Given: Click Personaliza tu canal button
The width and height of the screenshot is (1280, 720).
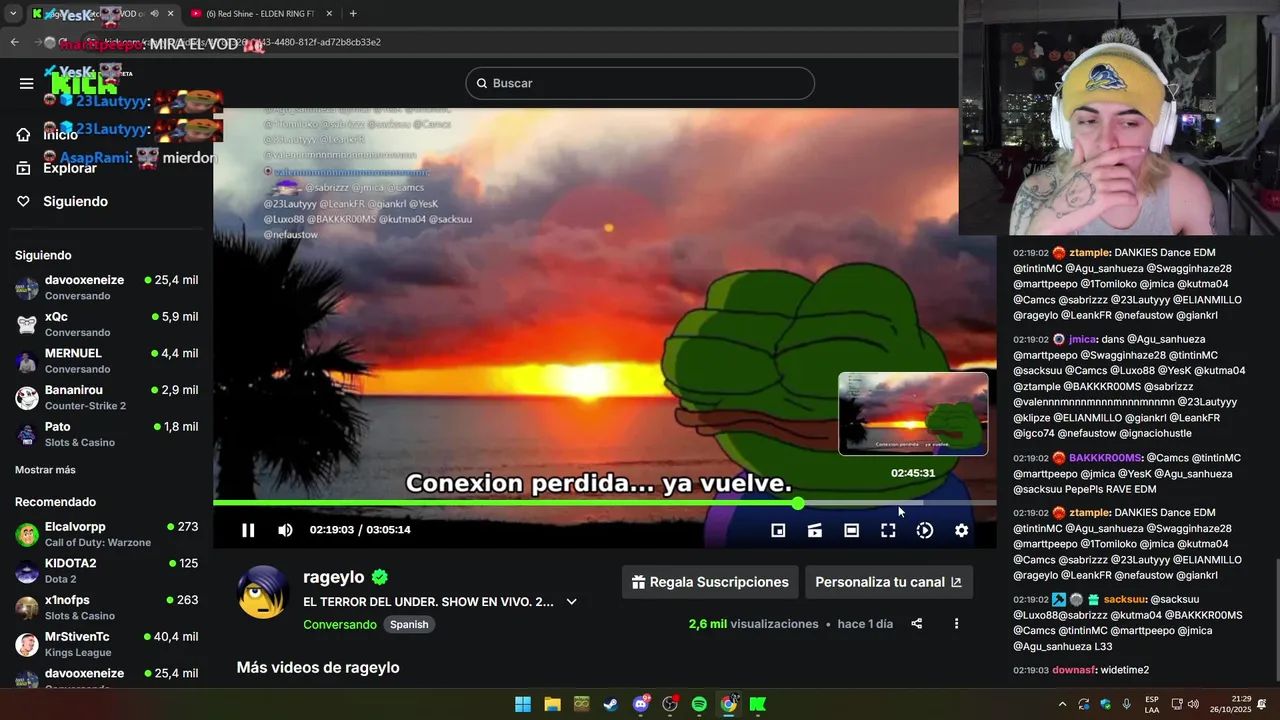Looking at the screenshot, I should [x=888, y=582].
